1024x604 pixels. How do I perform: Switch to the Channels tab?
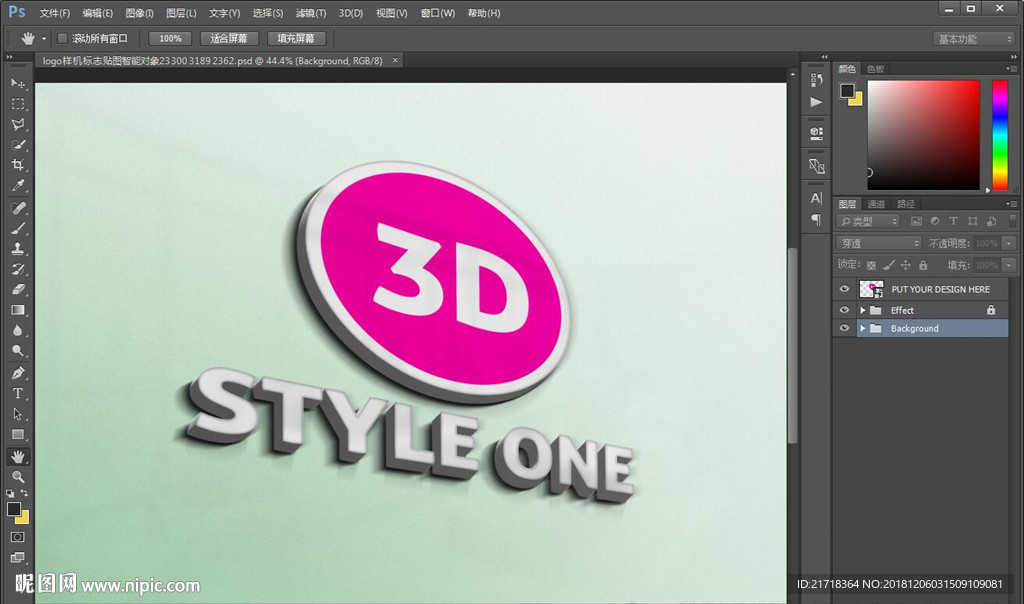[x=876, y=204]
